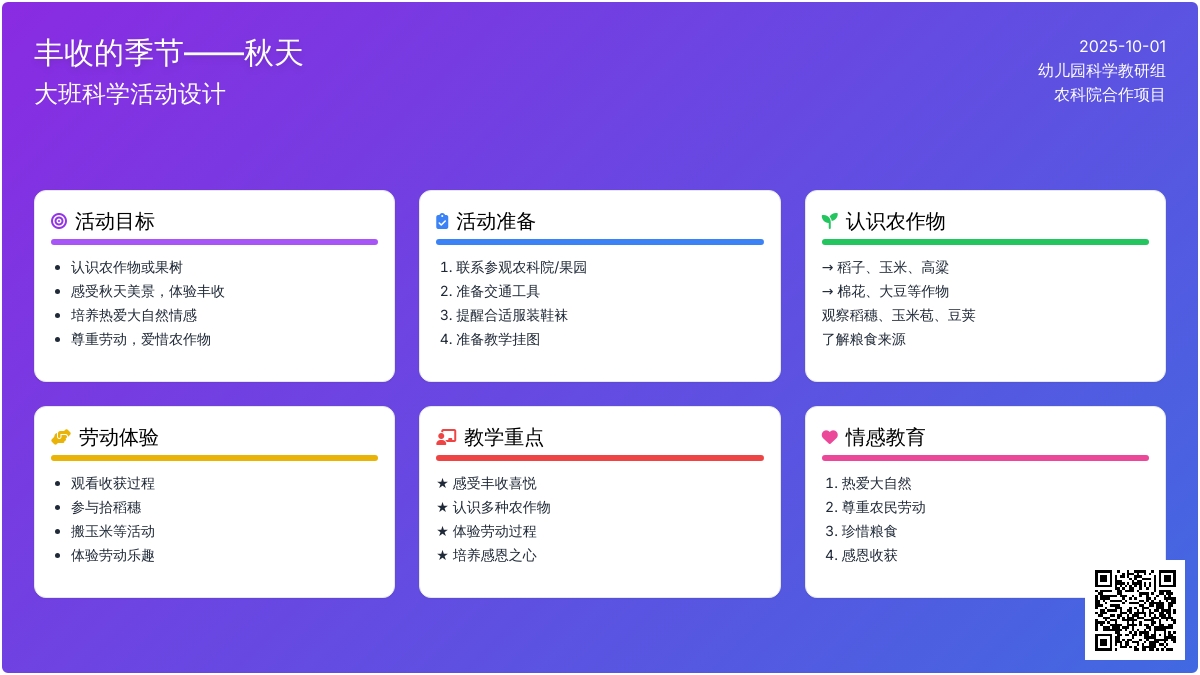1200x675 pixels.
Task: Click the bullet 参与拾稻穗
Action: click(x=106, y=507)
